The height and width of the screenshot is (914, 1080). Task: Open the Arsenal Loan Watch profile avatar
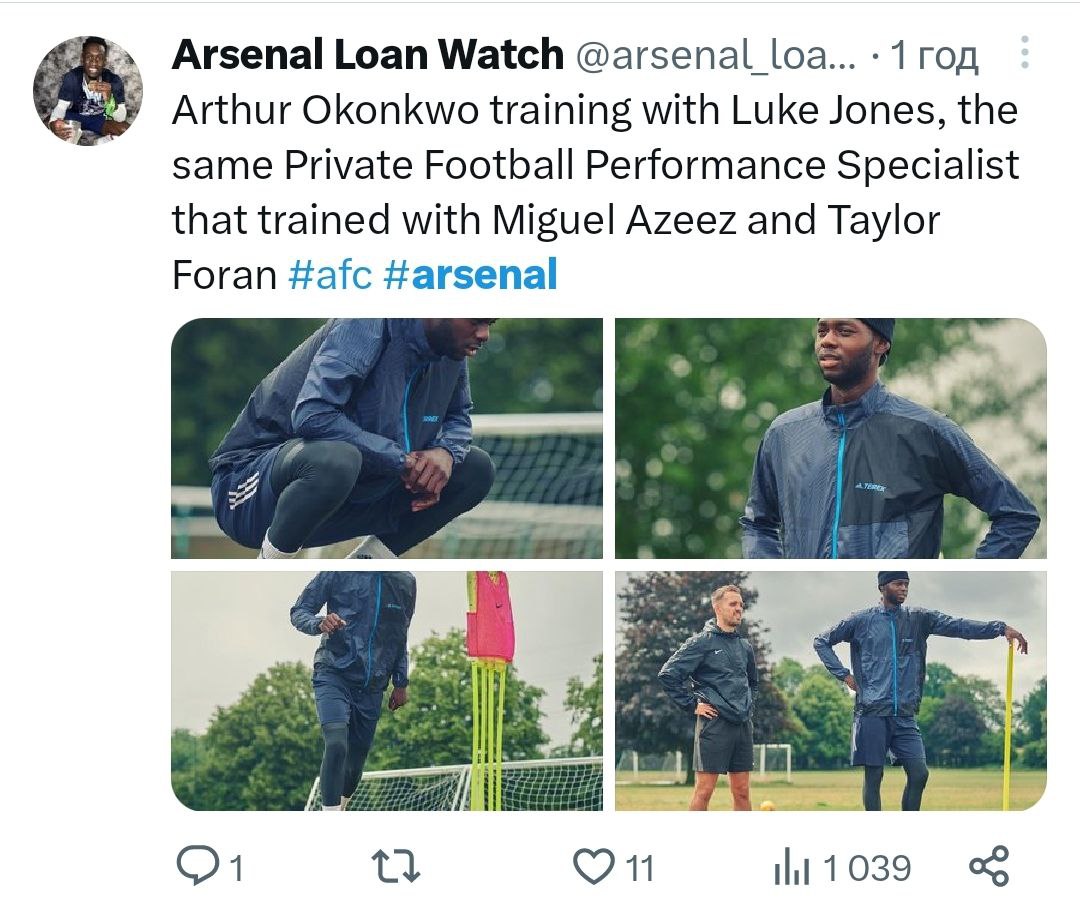(88, 91)
